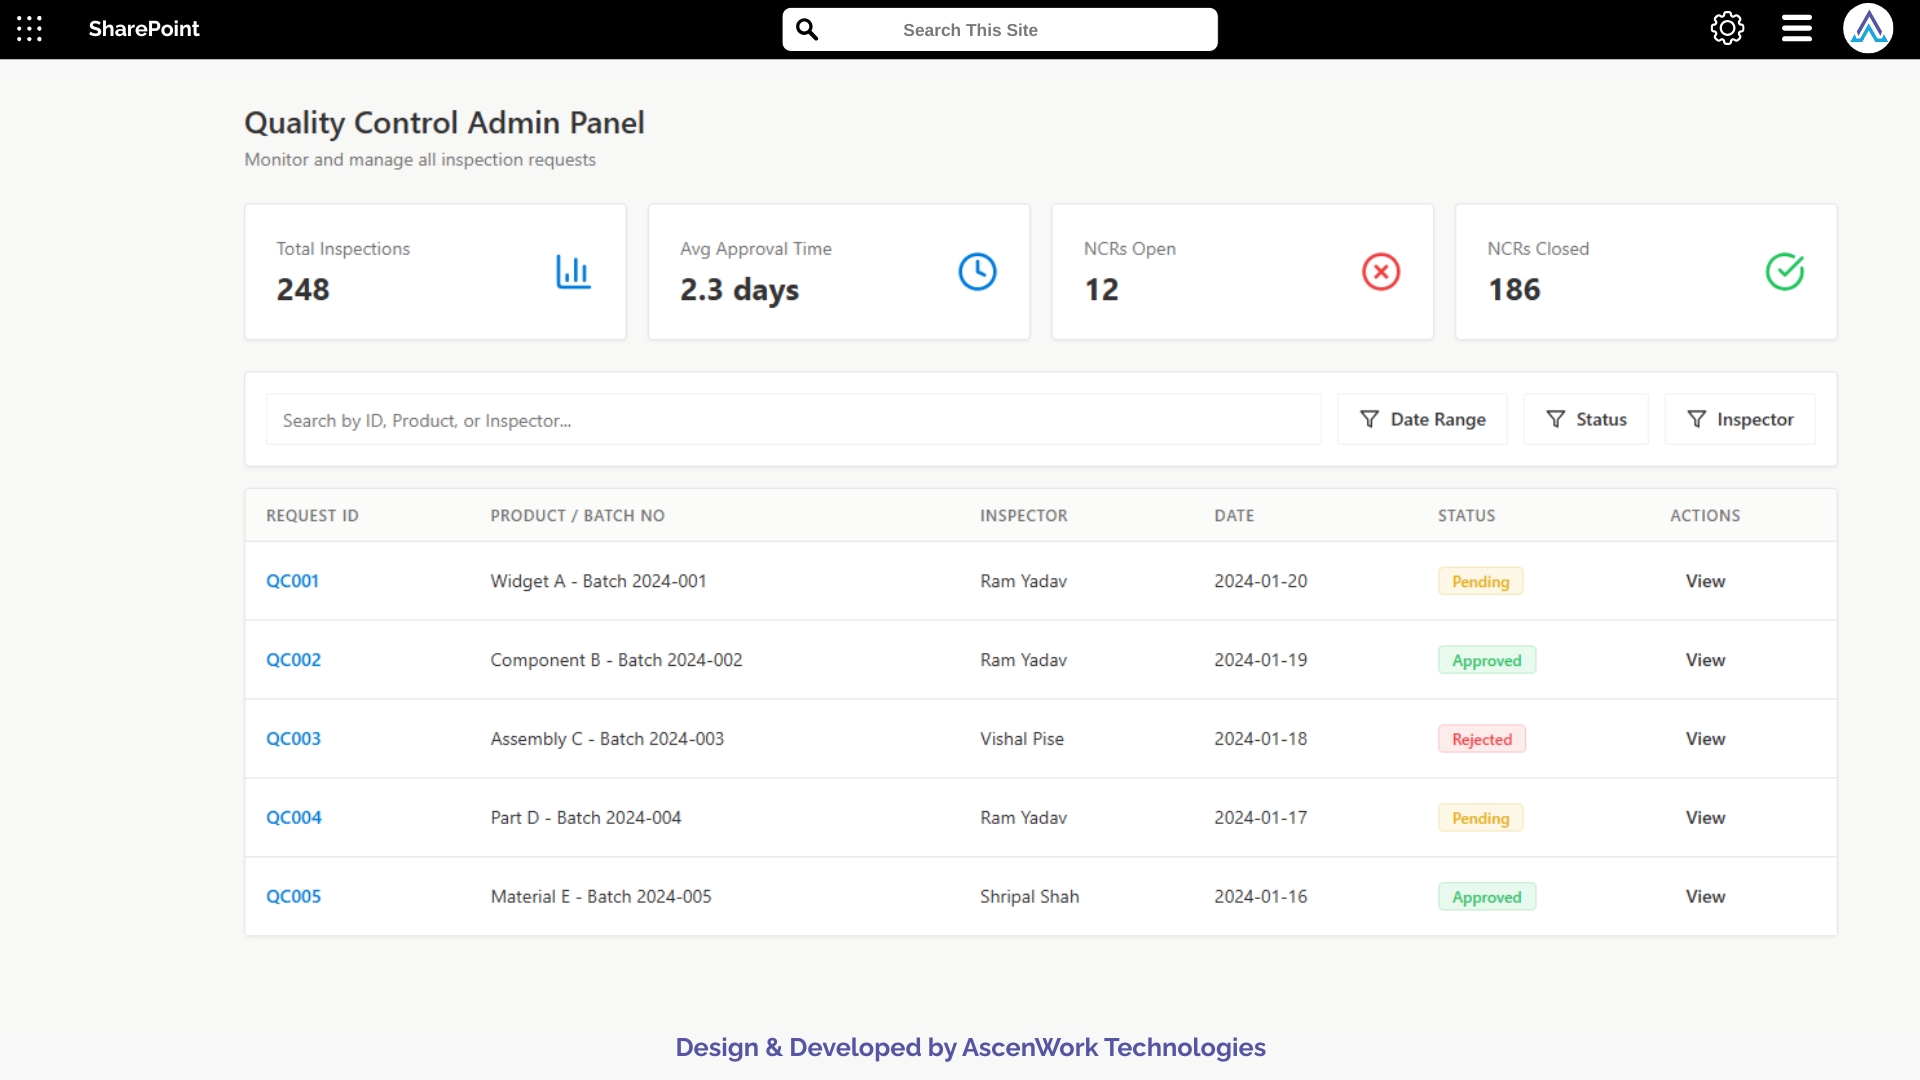Open the Inspector filter
This screenshot has width=1920, height=1080.
pyautogui.click(x=1740, y=419)
